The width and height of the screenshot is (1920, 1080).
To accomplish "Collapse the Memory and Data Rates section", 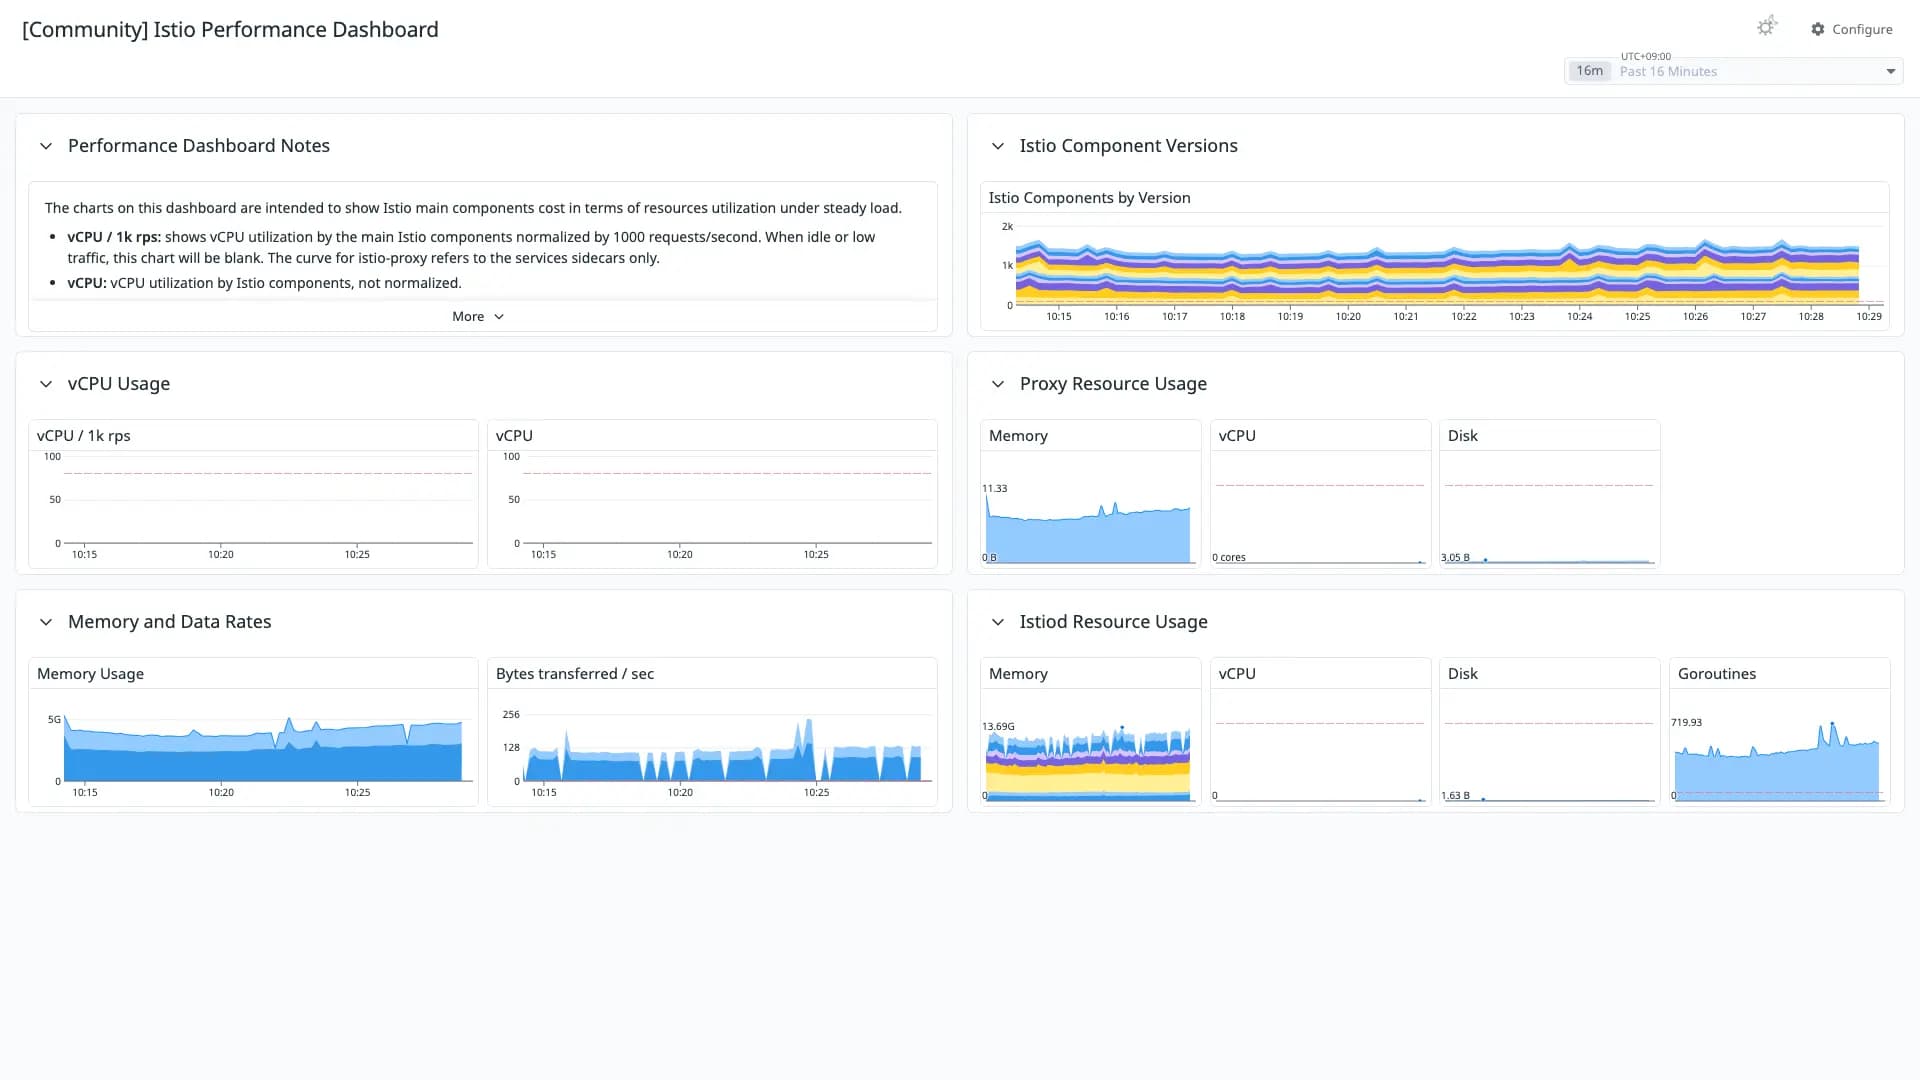I will [46, 622].
